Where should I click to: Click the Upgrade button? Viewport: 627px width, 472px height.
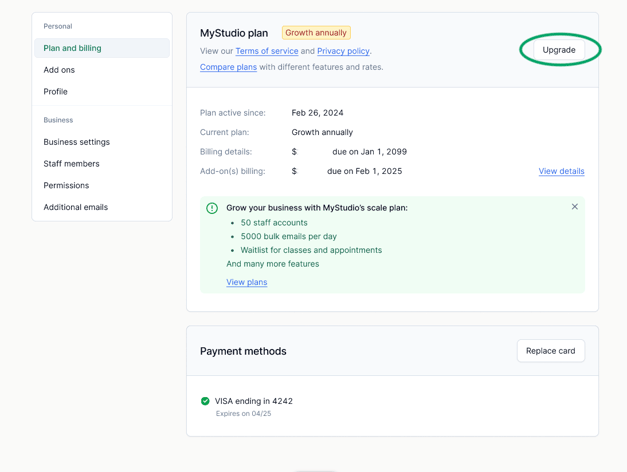click(x=558, y=50)
